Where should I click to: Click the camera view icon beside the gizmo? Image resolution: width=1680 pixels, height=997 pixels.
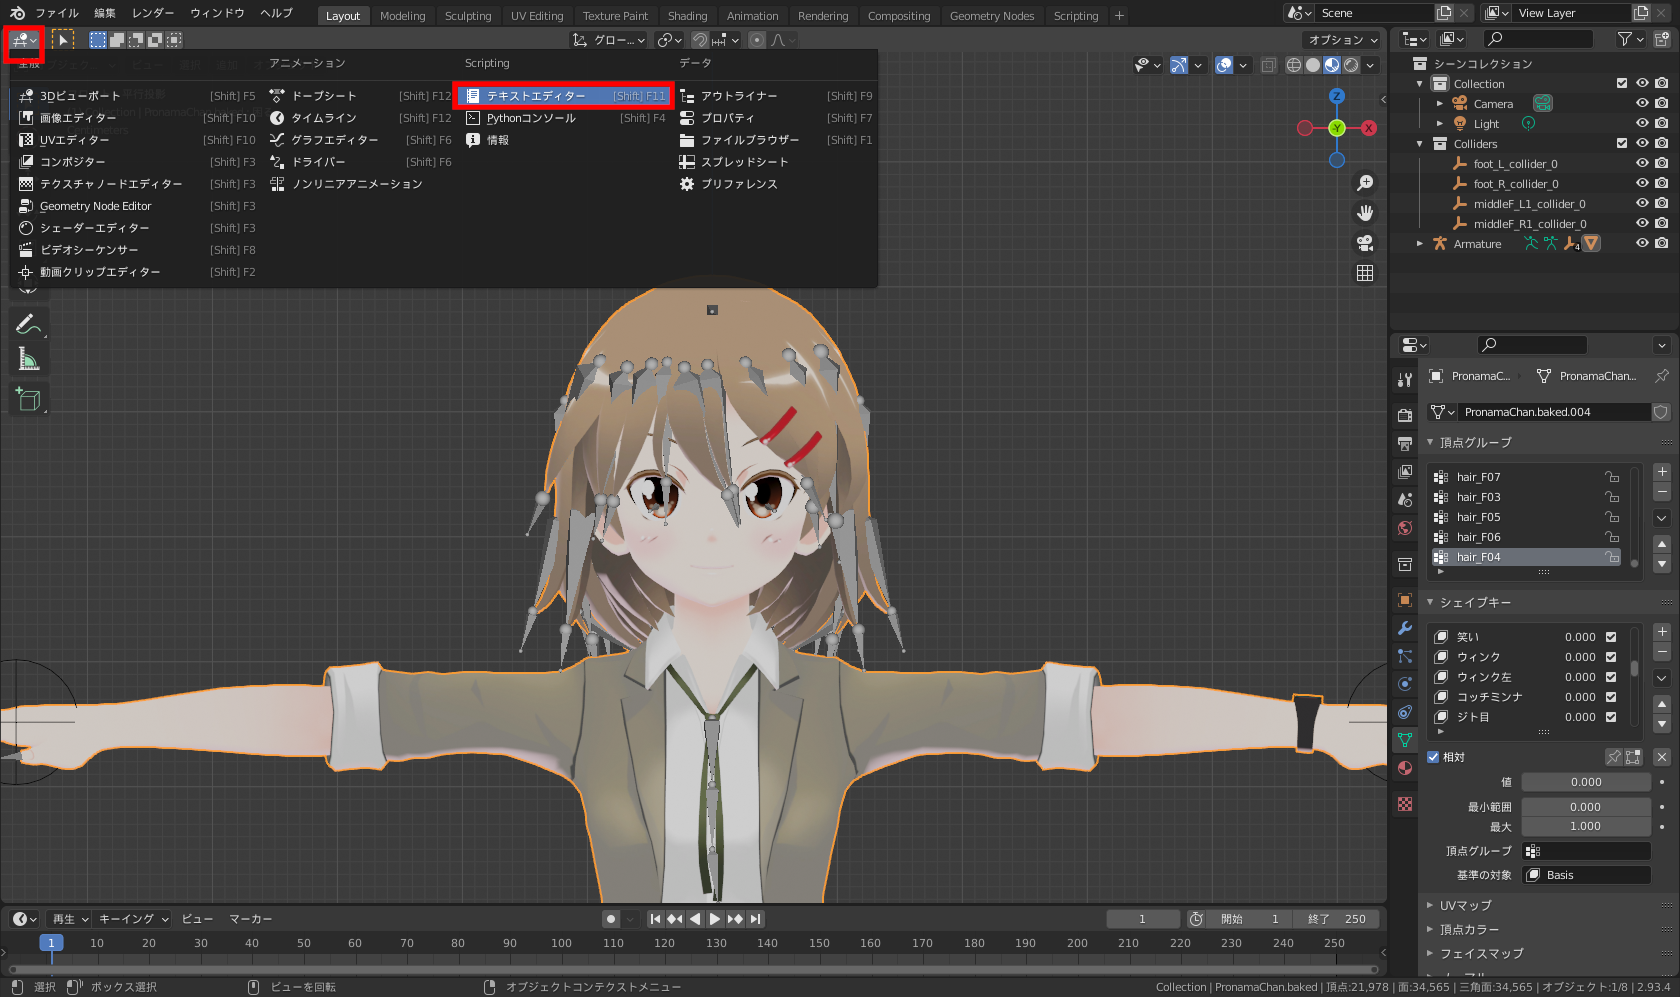[x=1364, y=243]
